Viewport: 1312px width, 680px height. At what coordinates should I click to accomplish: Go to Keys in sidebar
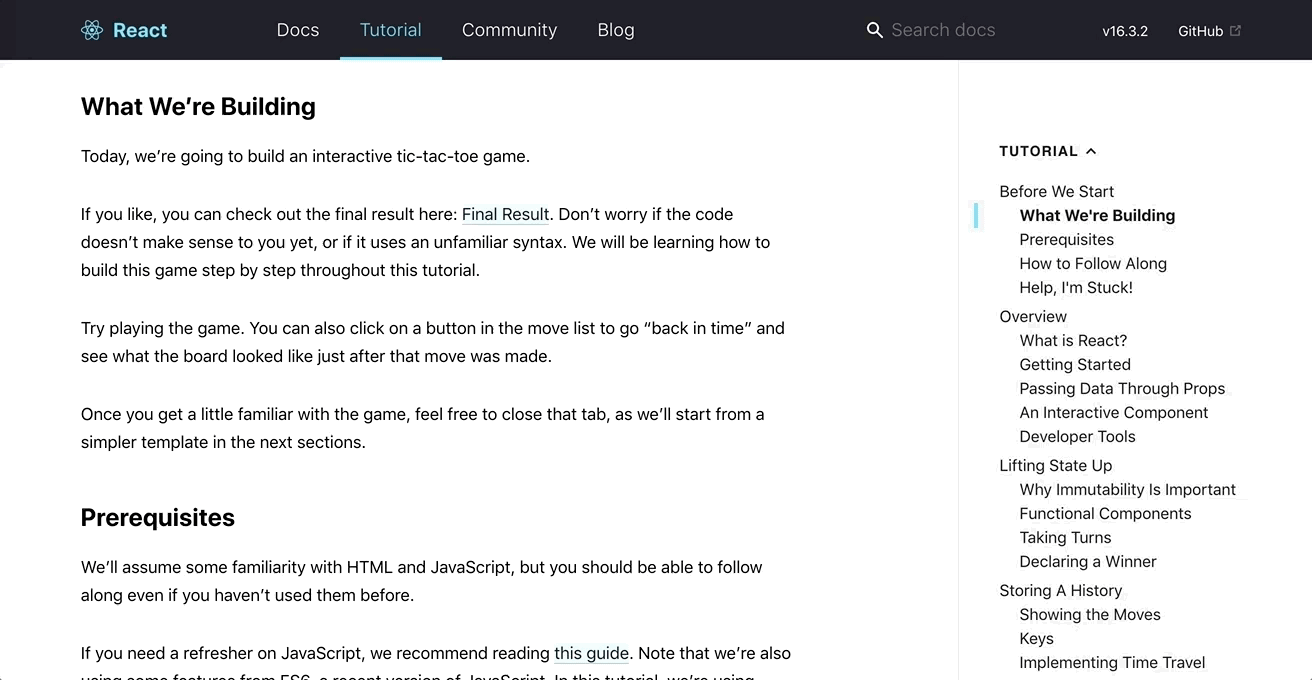pyautogui.click(x=1036, y=638)
